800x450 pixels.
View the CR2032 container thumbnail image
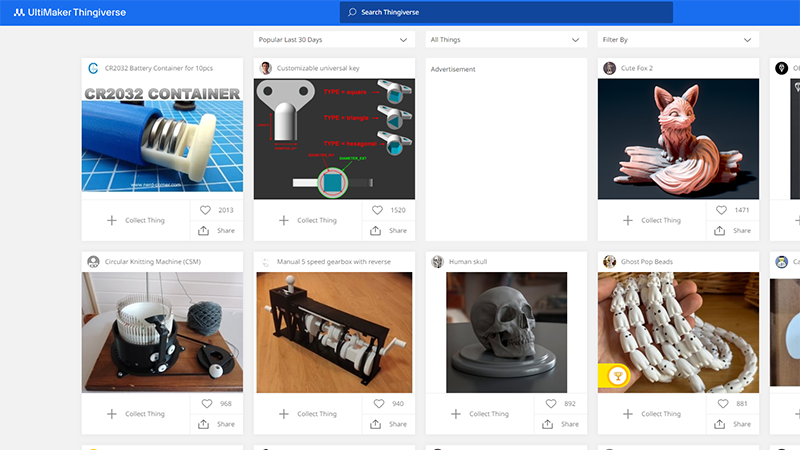(162, 139)
